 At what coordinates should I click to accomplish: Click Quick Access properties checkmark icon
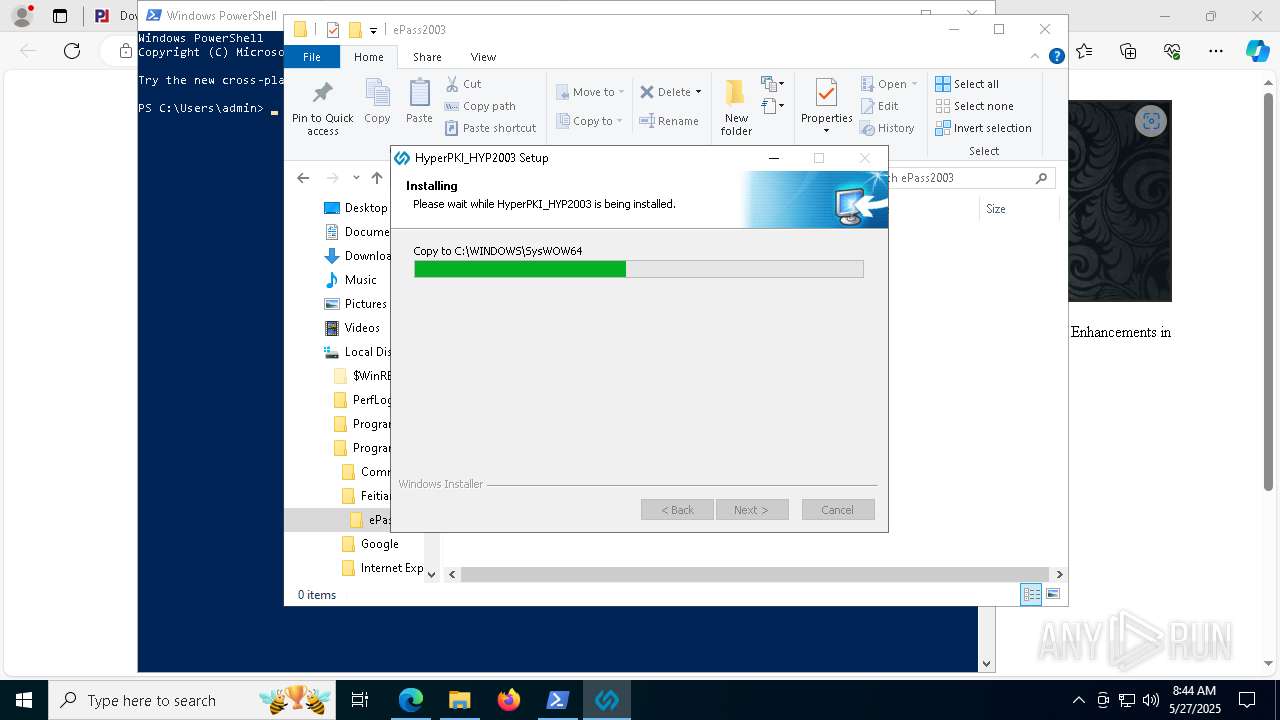(x=333, y=30)
